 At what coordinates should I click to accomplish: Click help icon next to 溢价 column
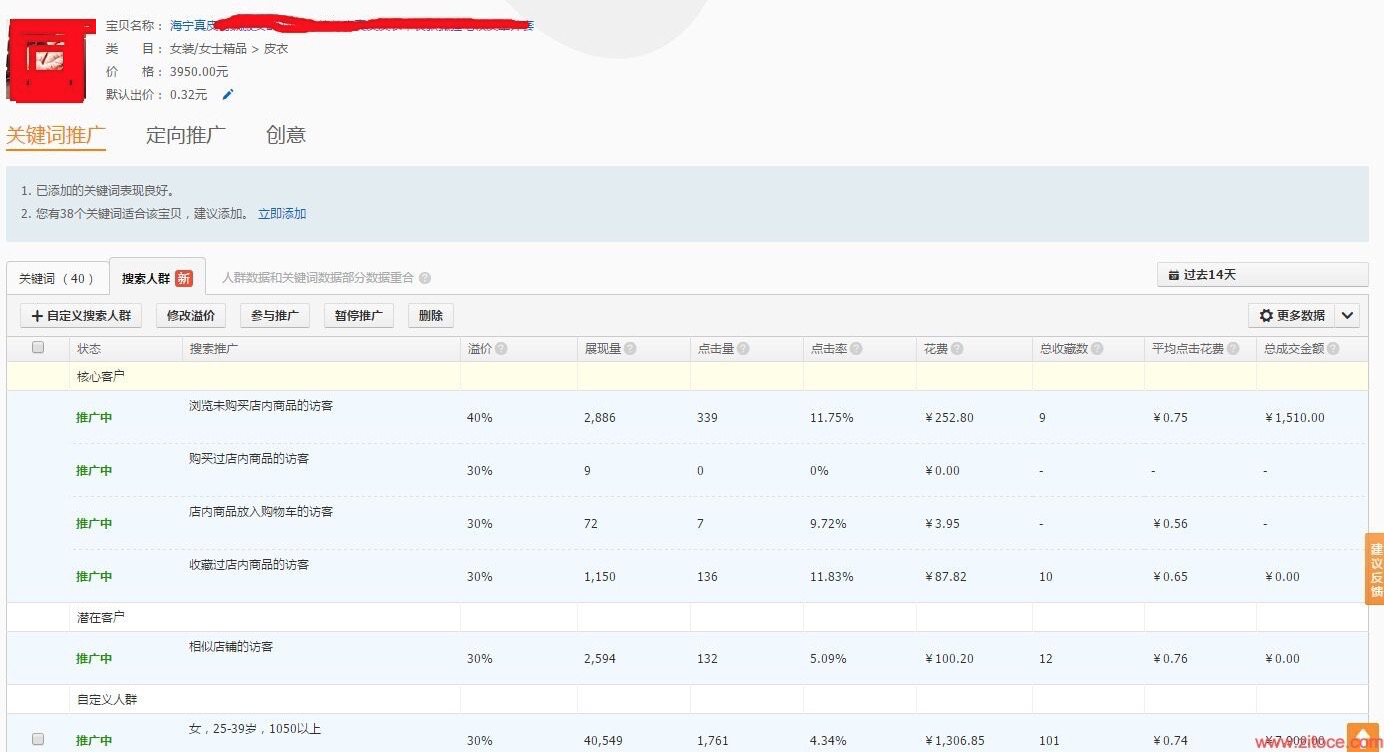pos(501,349)
